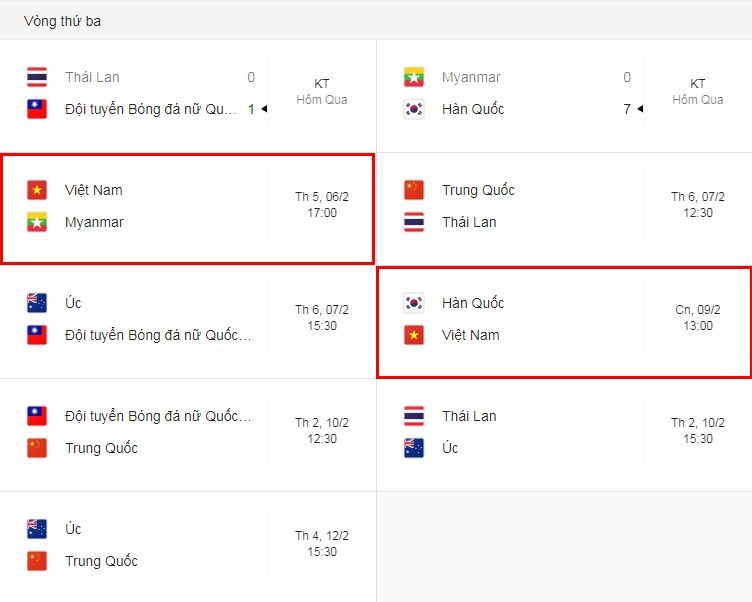Click Vietnam flag in Việt Nam–Myanmar match

coord(37,190)
